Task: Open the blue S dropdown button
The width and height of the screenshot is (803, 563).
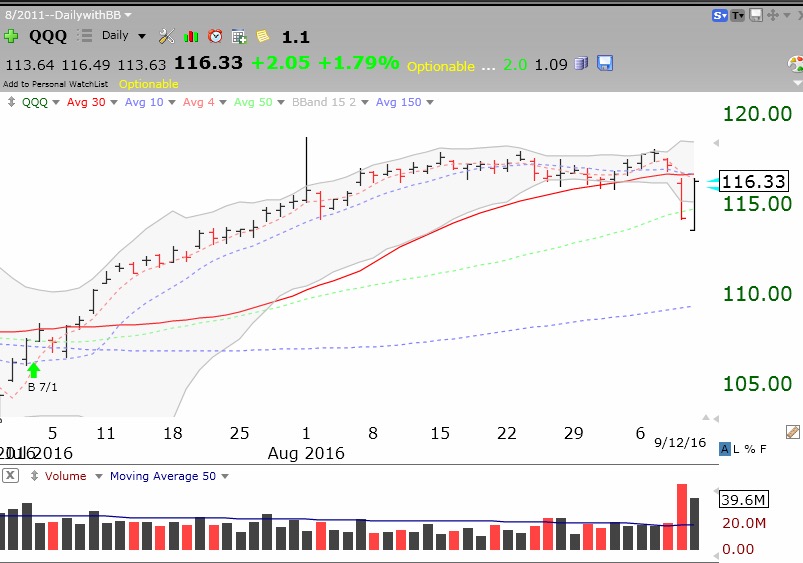Action: coord(720,15)
